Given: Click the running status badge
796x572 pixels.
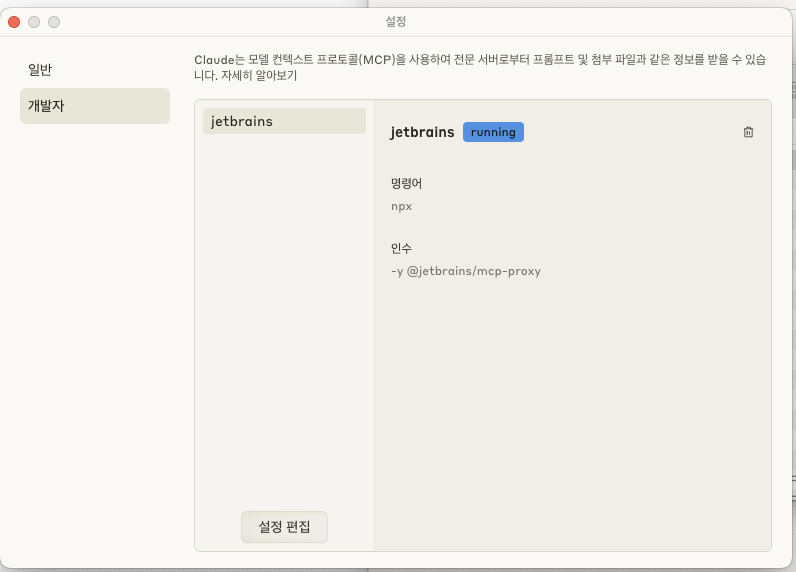Looking at the screenshot, I should (493, 132).
